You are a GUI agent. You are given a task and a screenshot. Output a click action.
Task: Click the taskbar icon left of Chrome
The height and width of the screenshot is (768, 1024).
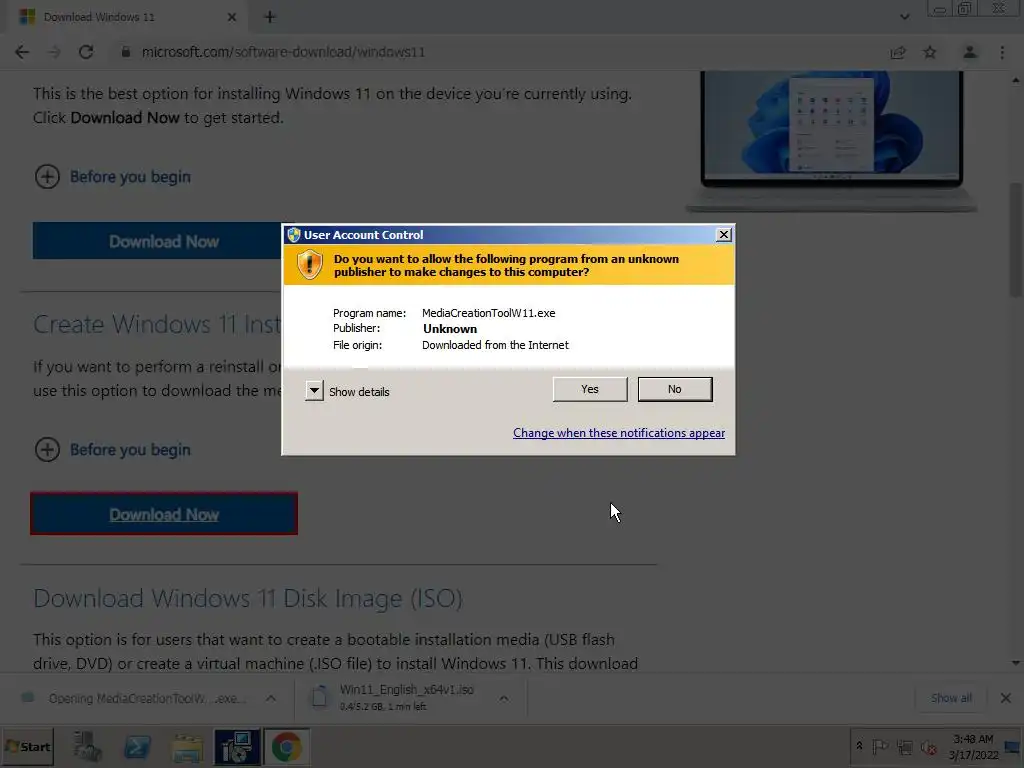[236, 746]
